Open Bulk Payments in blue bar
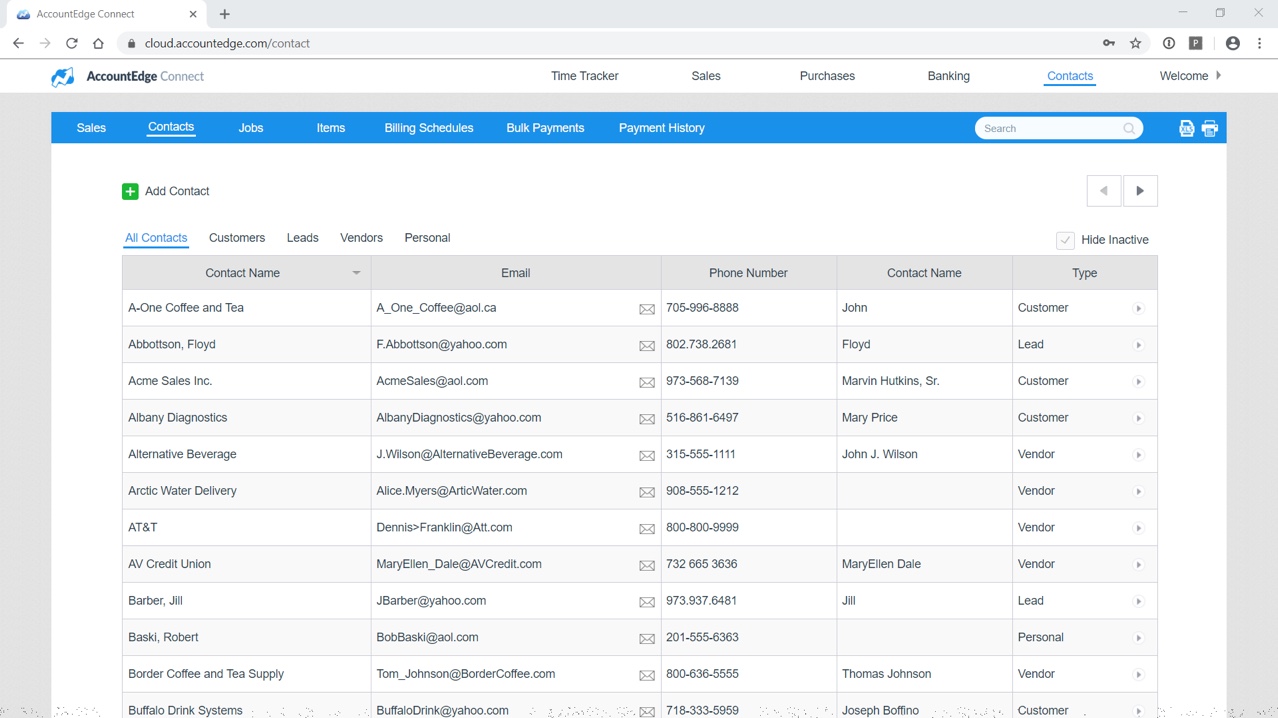 coord(545,128)
